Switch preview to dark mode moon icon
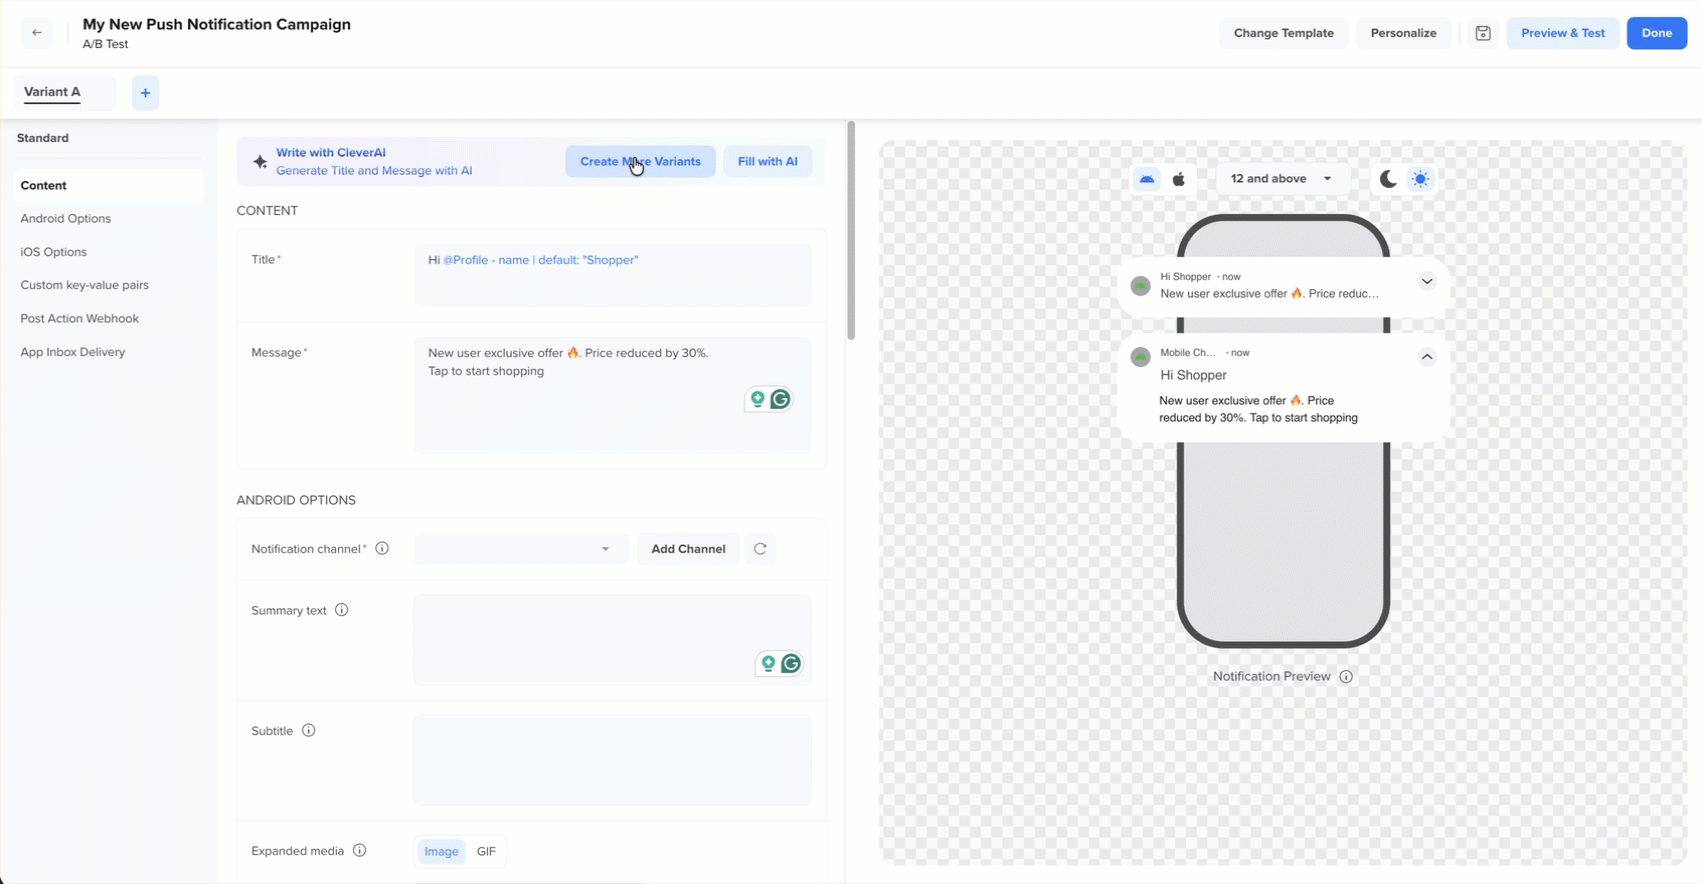The image size is (1702, 884). pyautogui.click(x=1388, y=179)
